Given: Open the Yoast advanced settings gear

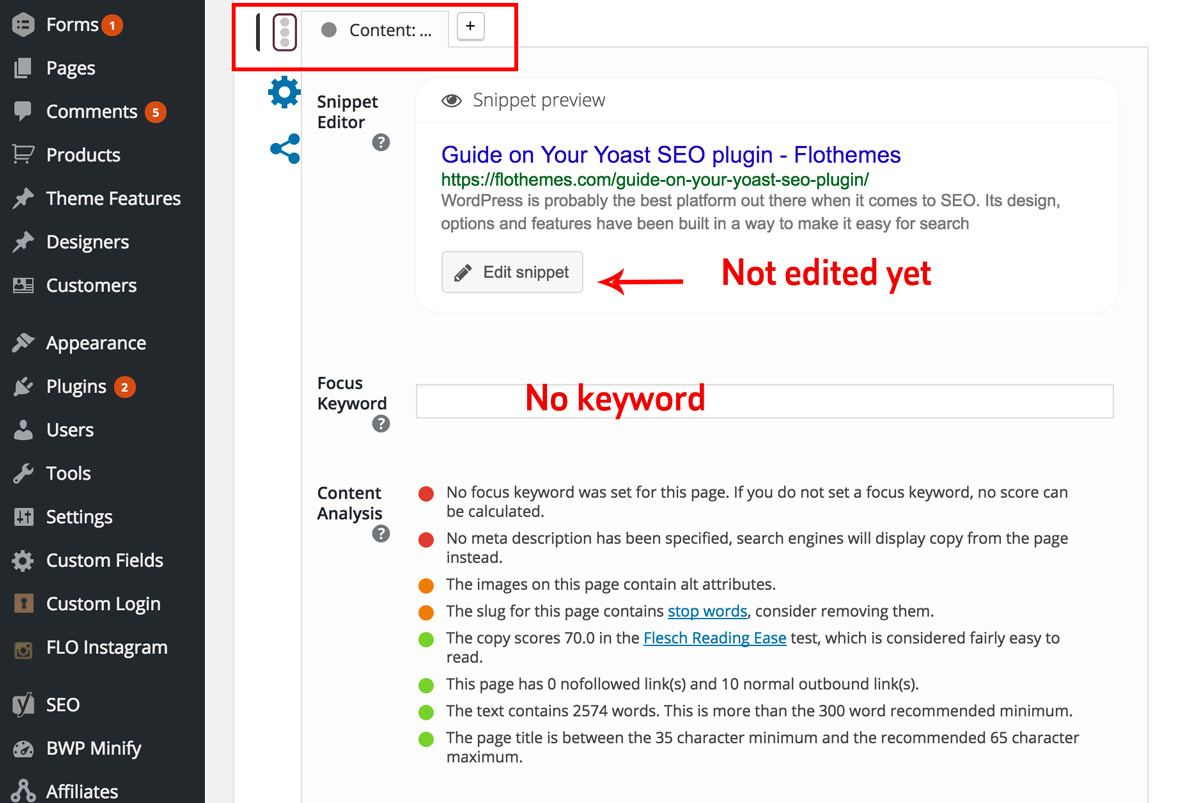Looking at the screenshot, I should click(x=284, y=92).
